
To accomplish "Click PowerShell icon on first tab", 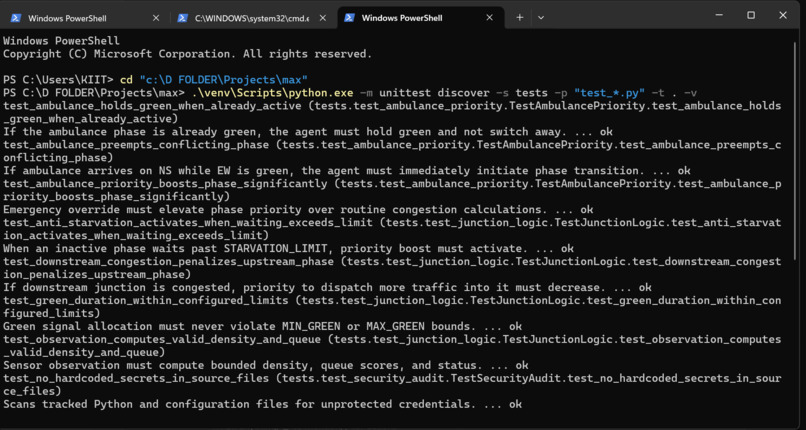I will click(x=15, y=18).
